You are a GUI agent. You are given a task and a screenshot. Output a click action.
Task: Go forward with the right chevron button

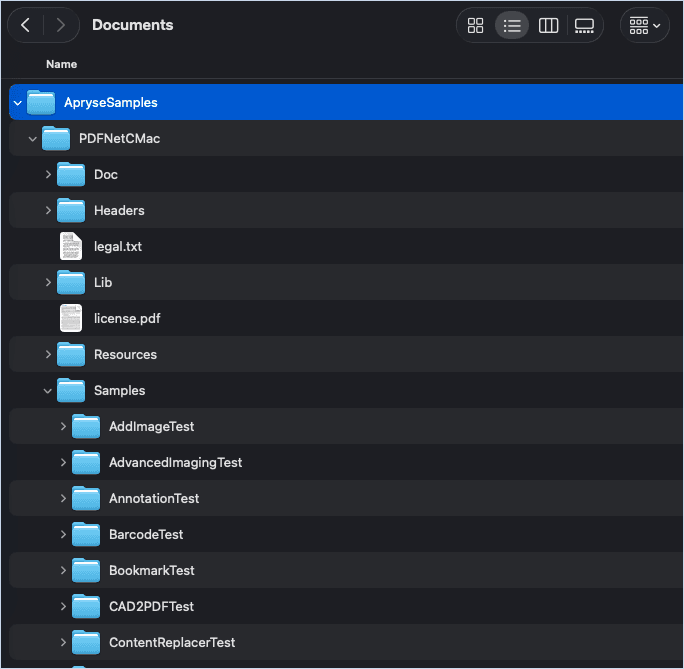61,25
